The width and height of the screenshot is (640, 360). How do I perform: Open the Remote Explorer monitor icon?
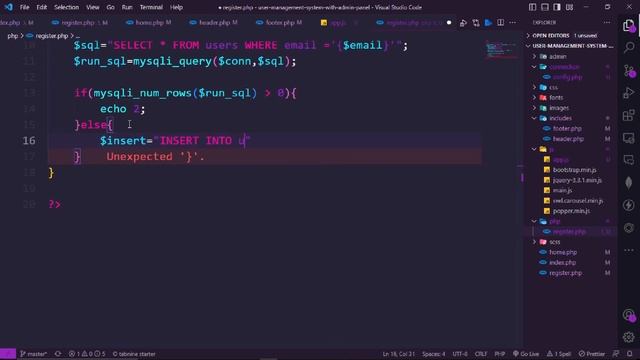pos(629,138)
